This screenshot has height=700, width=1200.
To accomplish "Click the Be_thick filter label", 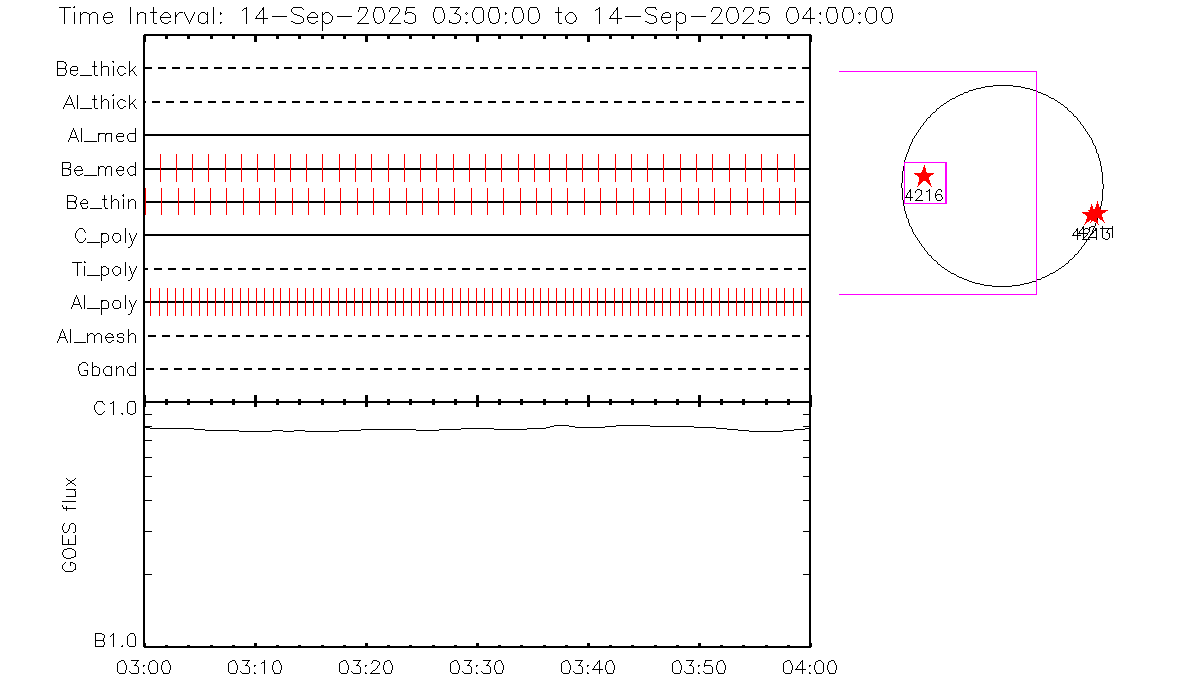I will pyautogui.click(x=97, y=69).
